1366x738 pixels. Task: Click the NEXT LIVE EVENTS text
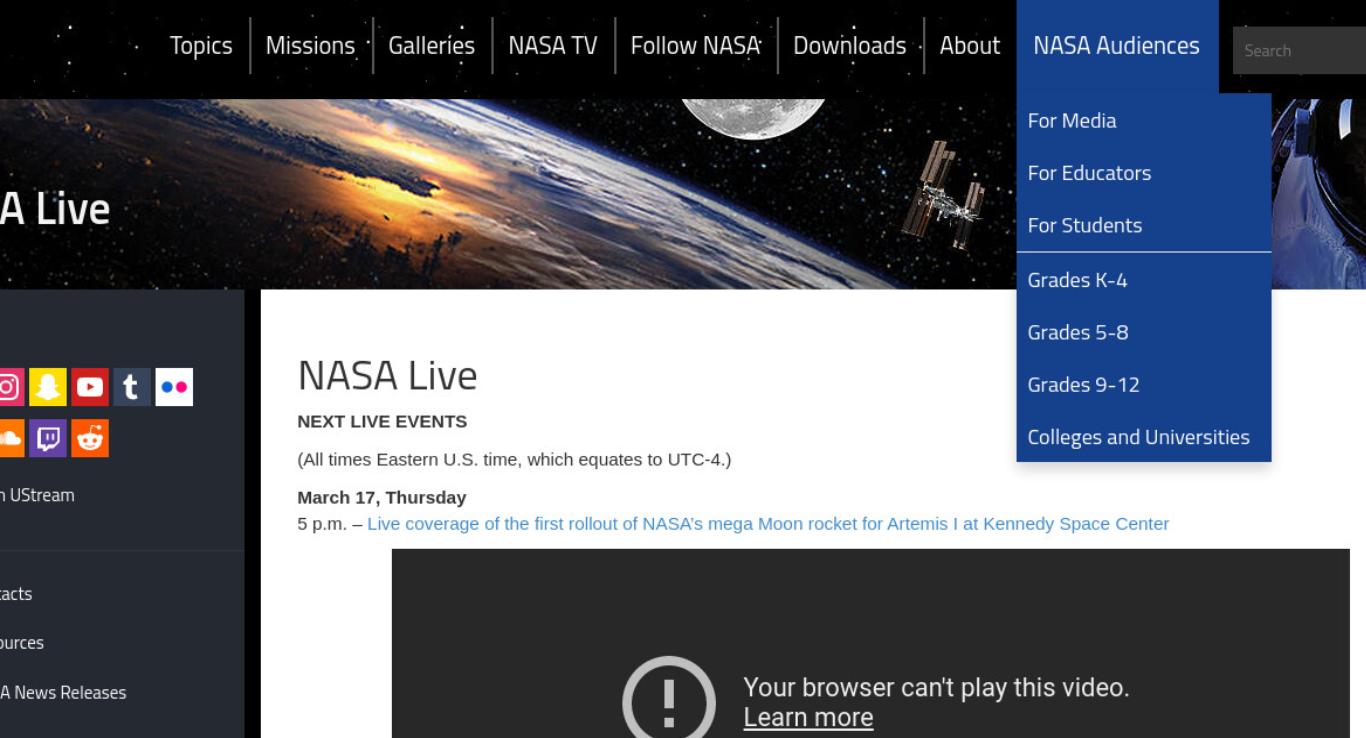(382, 421)
